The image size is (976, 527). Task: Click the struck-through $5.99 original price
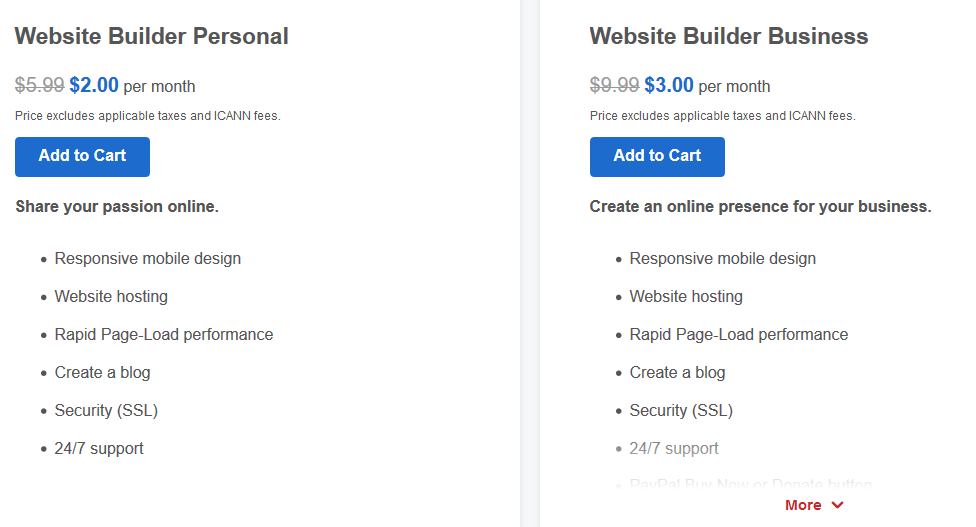(39, 85)
